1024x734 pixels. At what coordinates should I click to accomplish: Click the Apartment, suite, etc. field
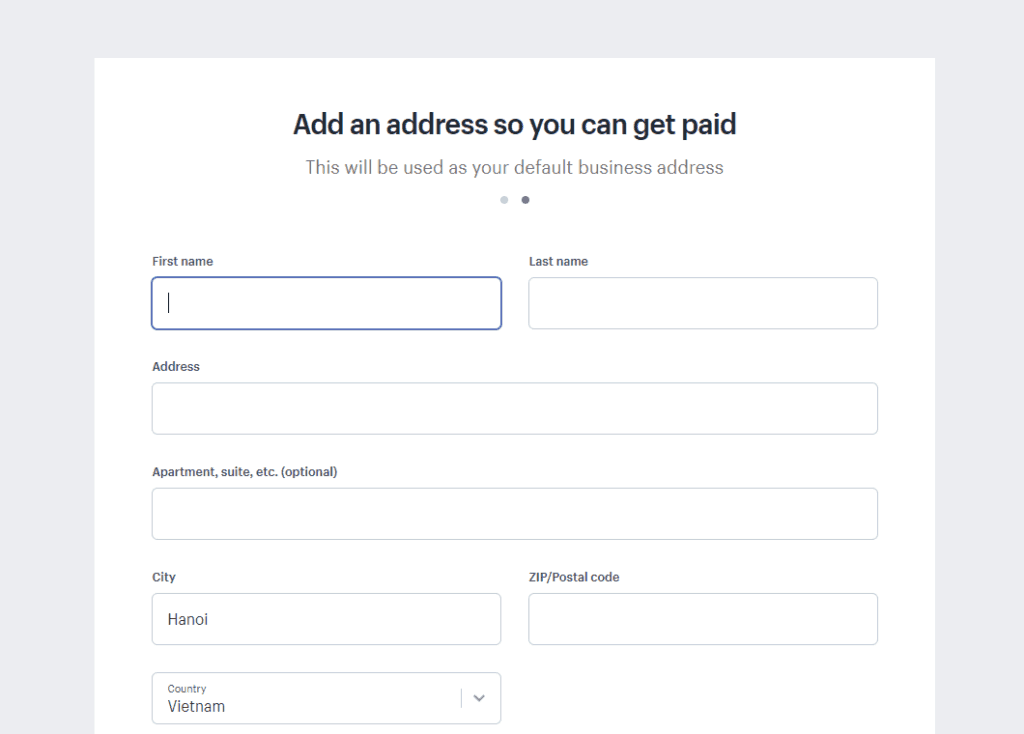(x=515, y=513)
